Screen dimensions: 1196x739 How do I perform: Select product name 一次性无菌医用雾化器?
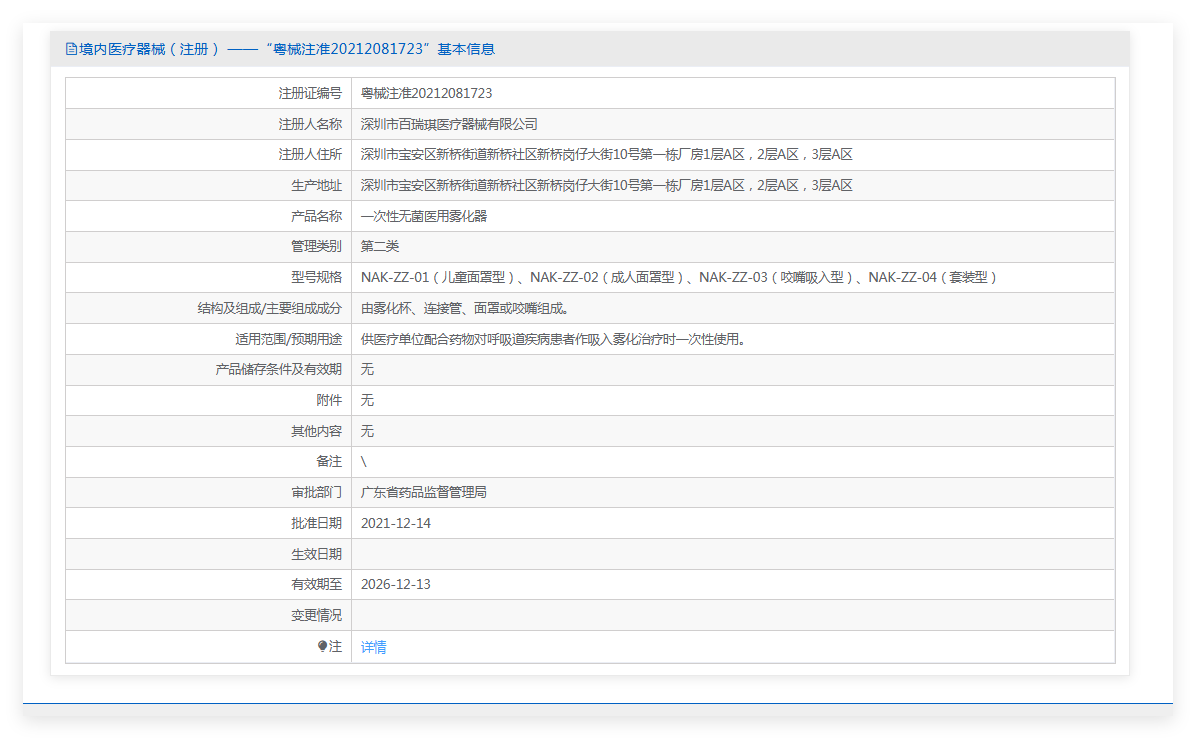[424, 216]
